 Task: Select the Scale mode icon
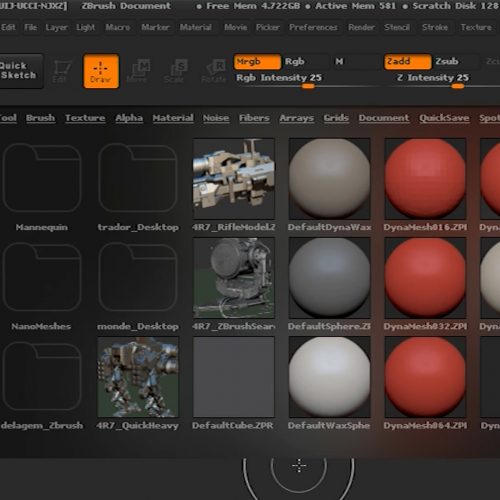(x=176, y=71)
